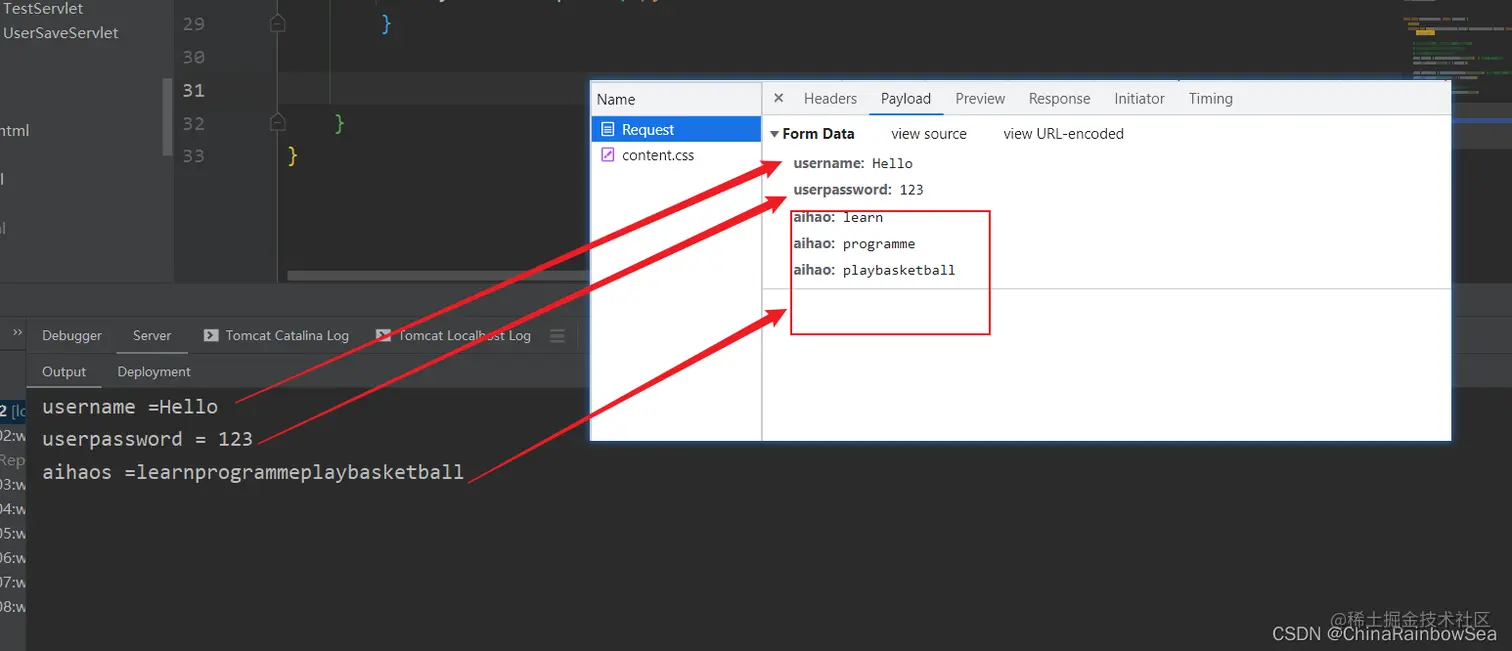Select the Output sub-tab

(x=64, y=372)
